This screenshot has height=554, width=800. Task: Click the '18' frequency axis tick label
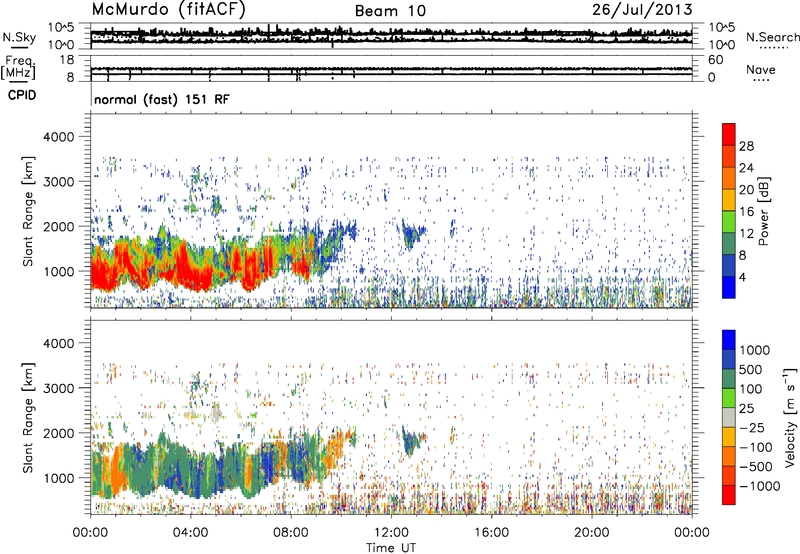click(x=67, y=60)
